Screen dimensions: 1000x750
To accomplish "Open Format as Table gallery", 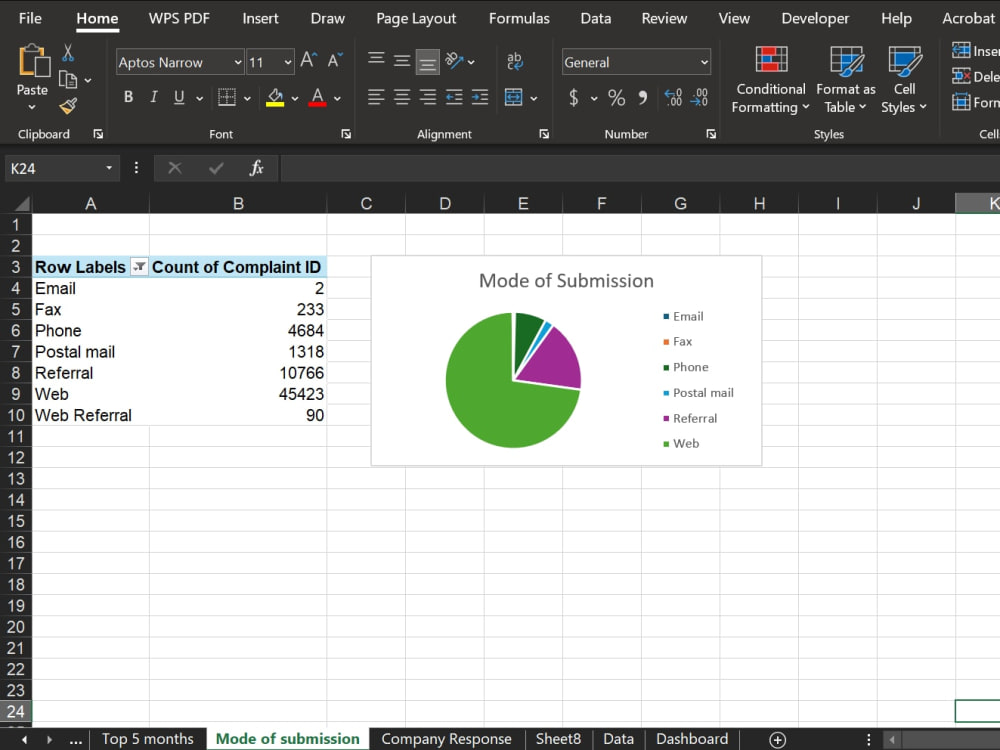I will [x=846, y=80].
